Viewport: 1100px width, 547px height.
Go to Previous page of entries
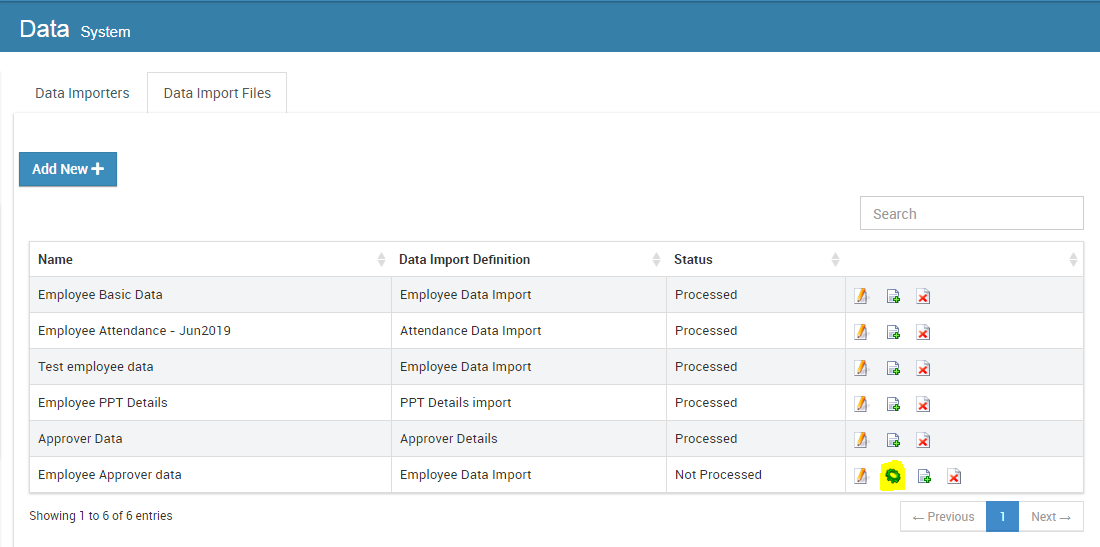(x=944, y=517)
